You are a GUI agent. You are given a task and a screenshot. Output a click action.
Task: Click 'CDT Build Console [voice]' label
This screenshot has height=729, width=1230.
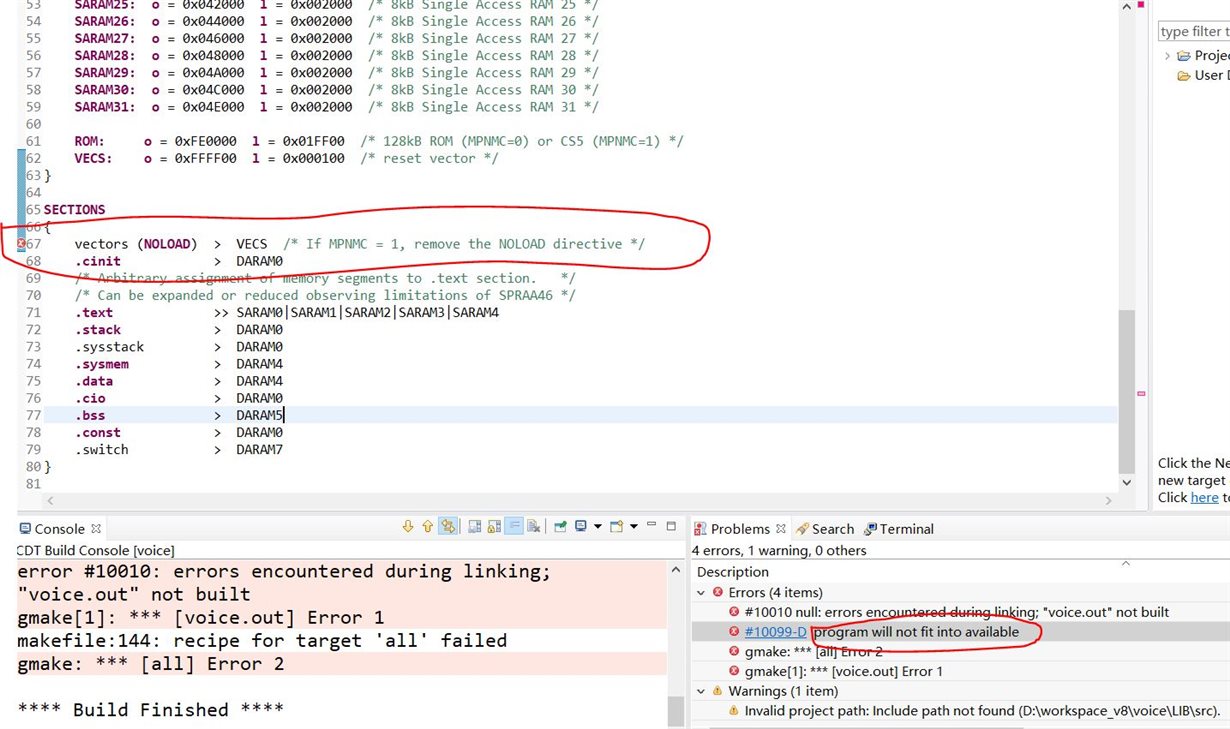(96, 550)
